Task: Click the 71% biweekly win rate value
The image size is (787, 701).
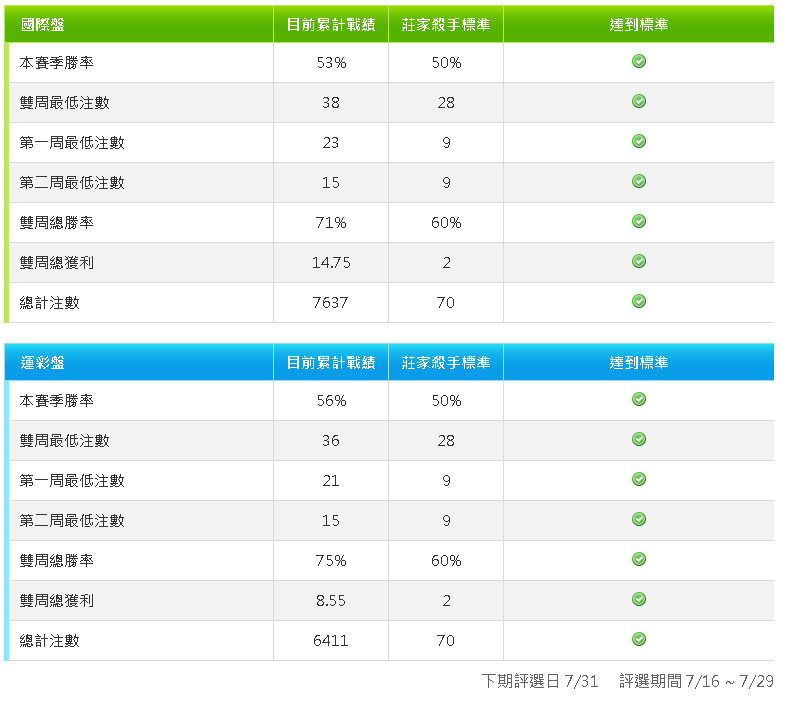Action: tap(331, 223)
